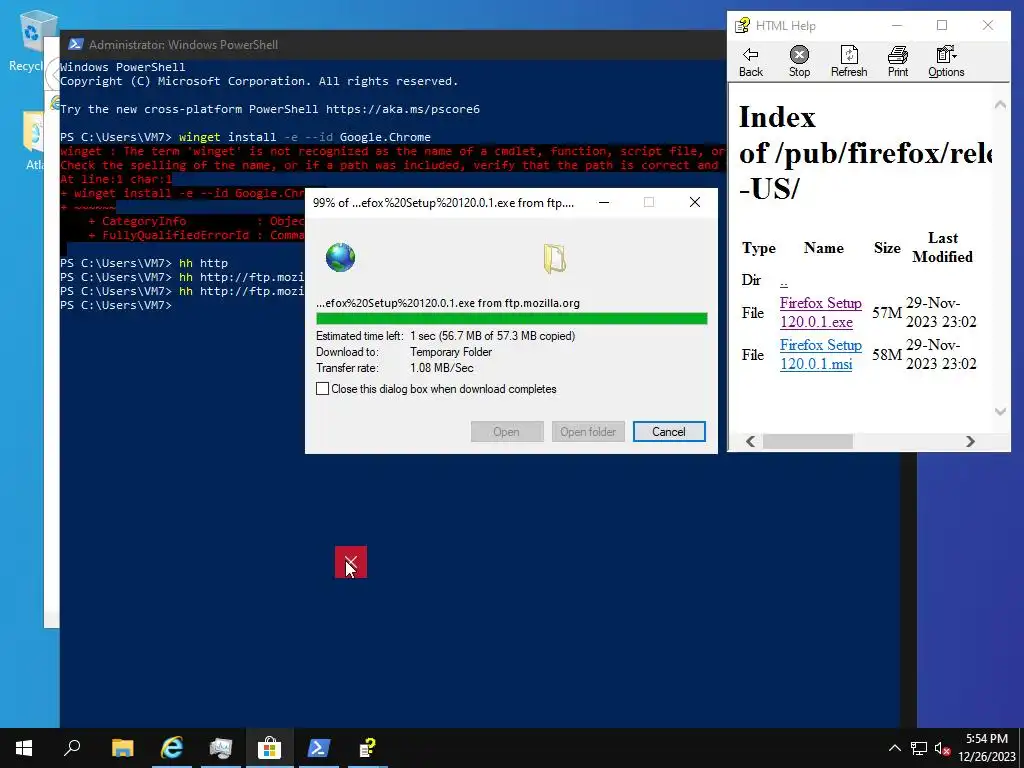
Task: Click the green download progress bar
Action: point(511,319)
